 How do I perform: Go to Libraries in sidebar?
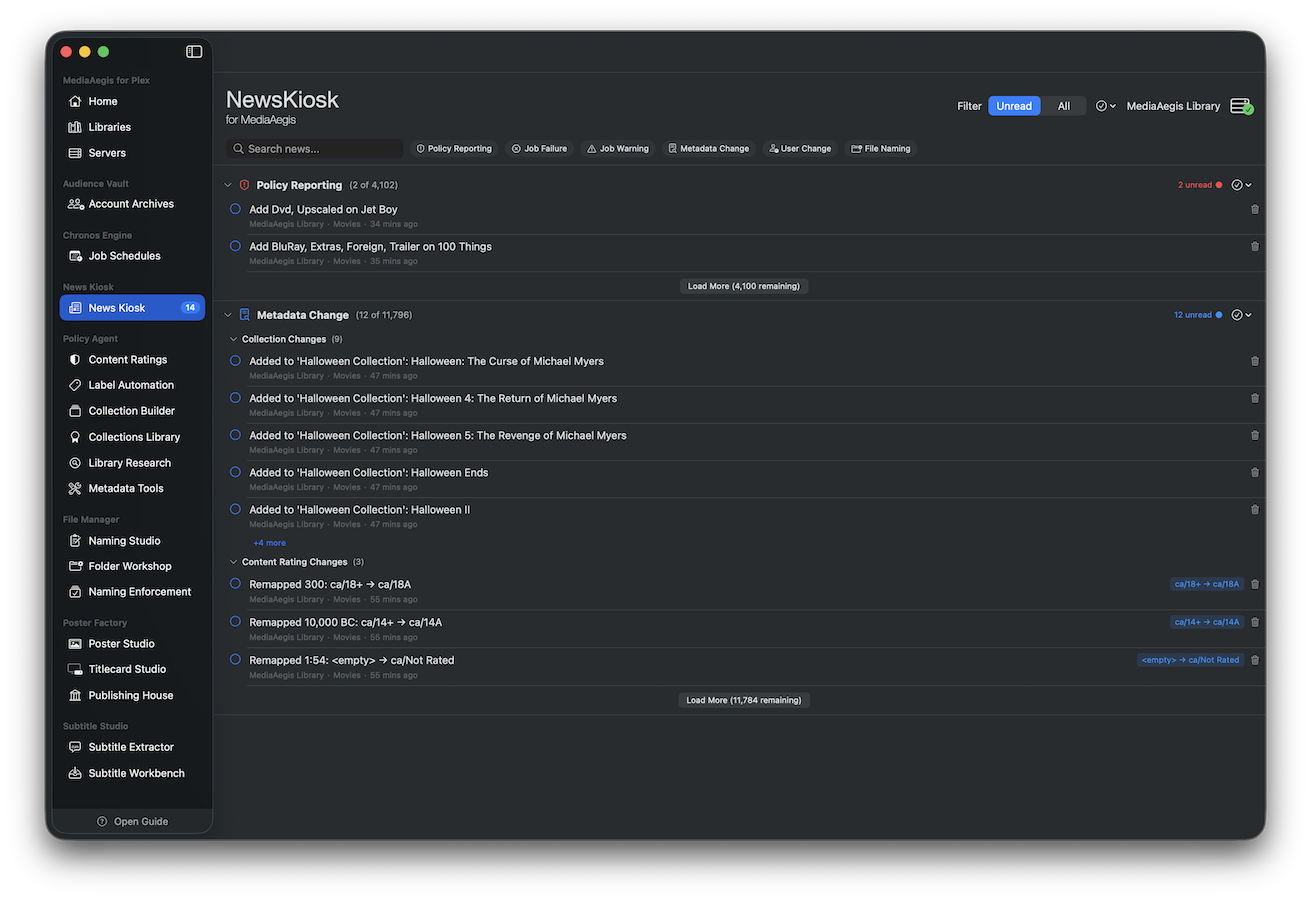point(132,127)
